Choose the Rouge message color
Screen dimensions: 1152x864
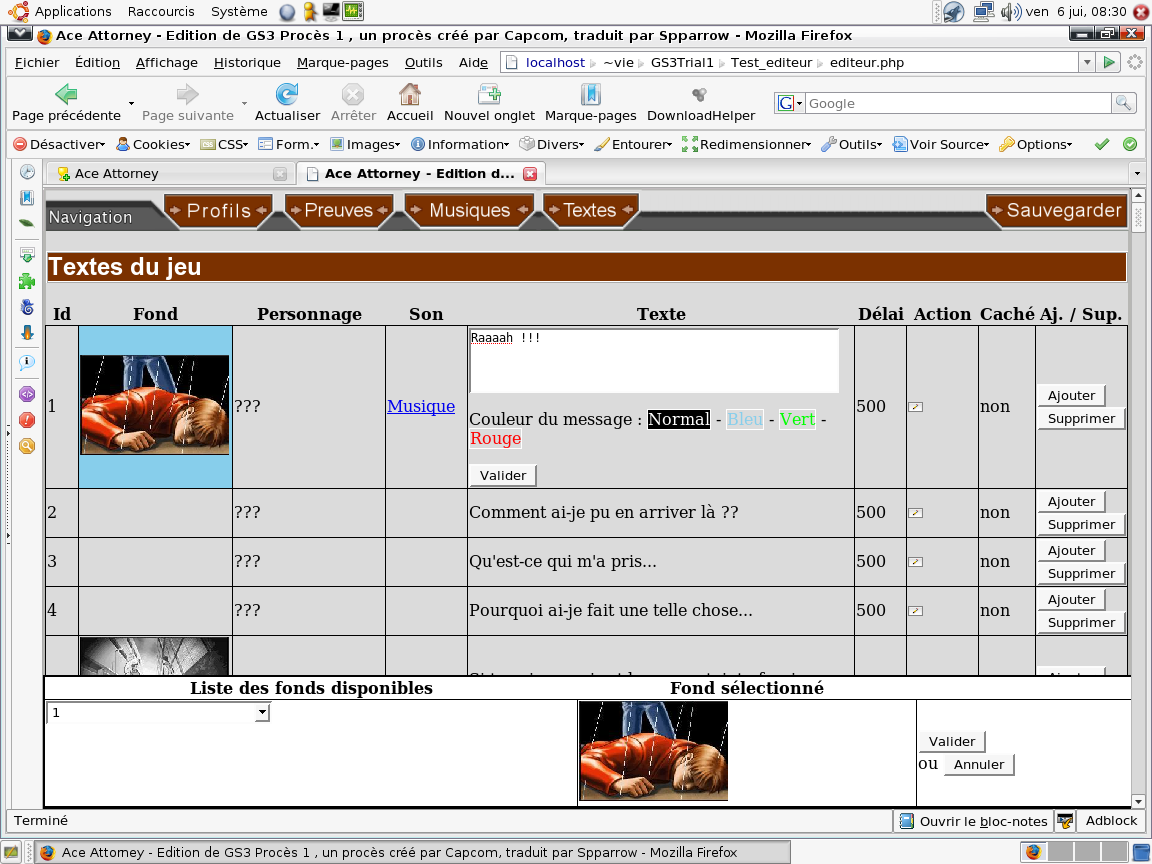496,439
